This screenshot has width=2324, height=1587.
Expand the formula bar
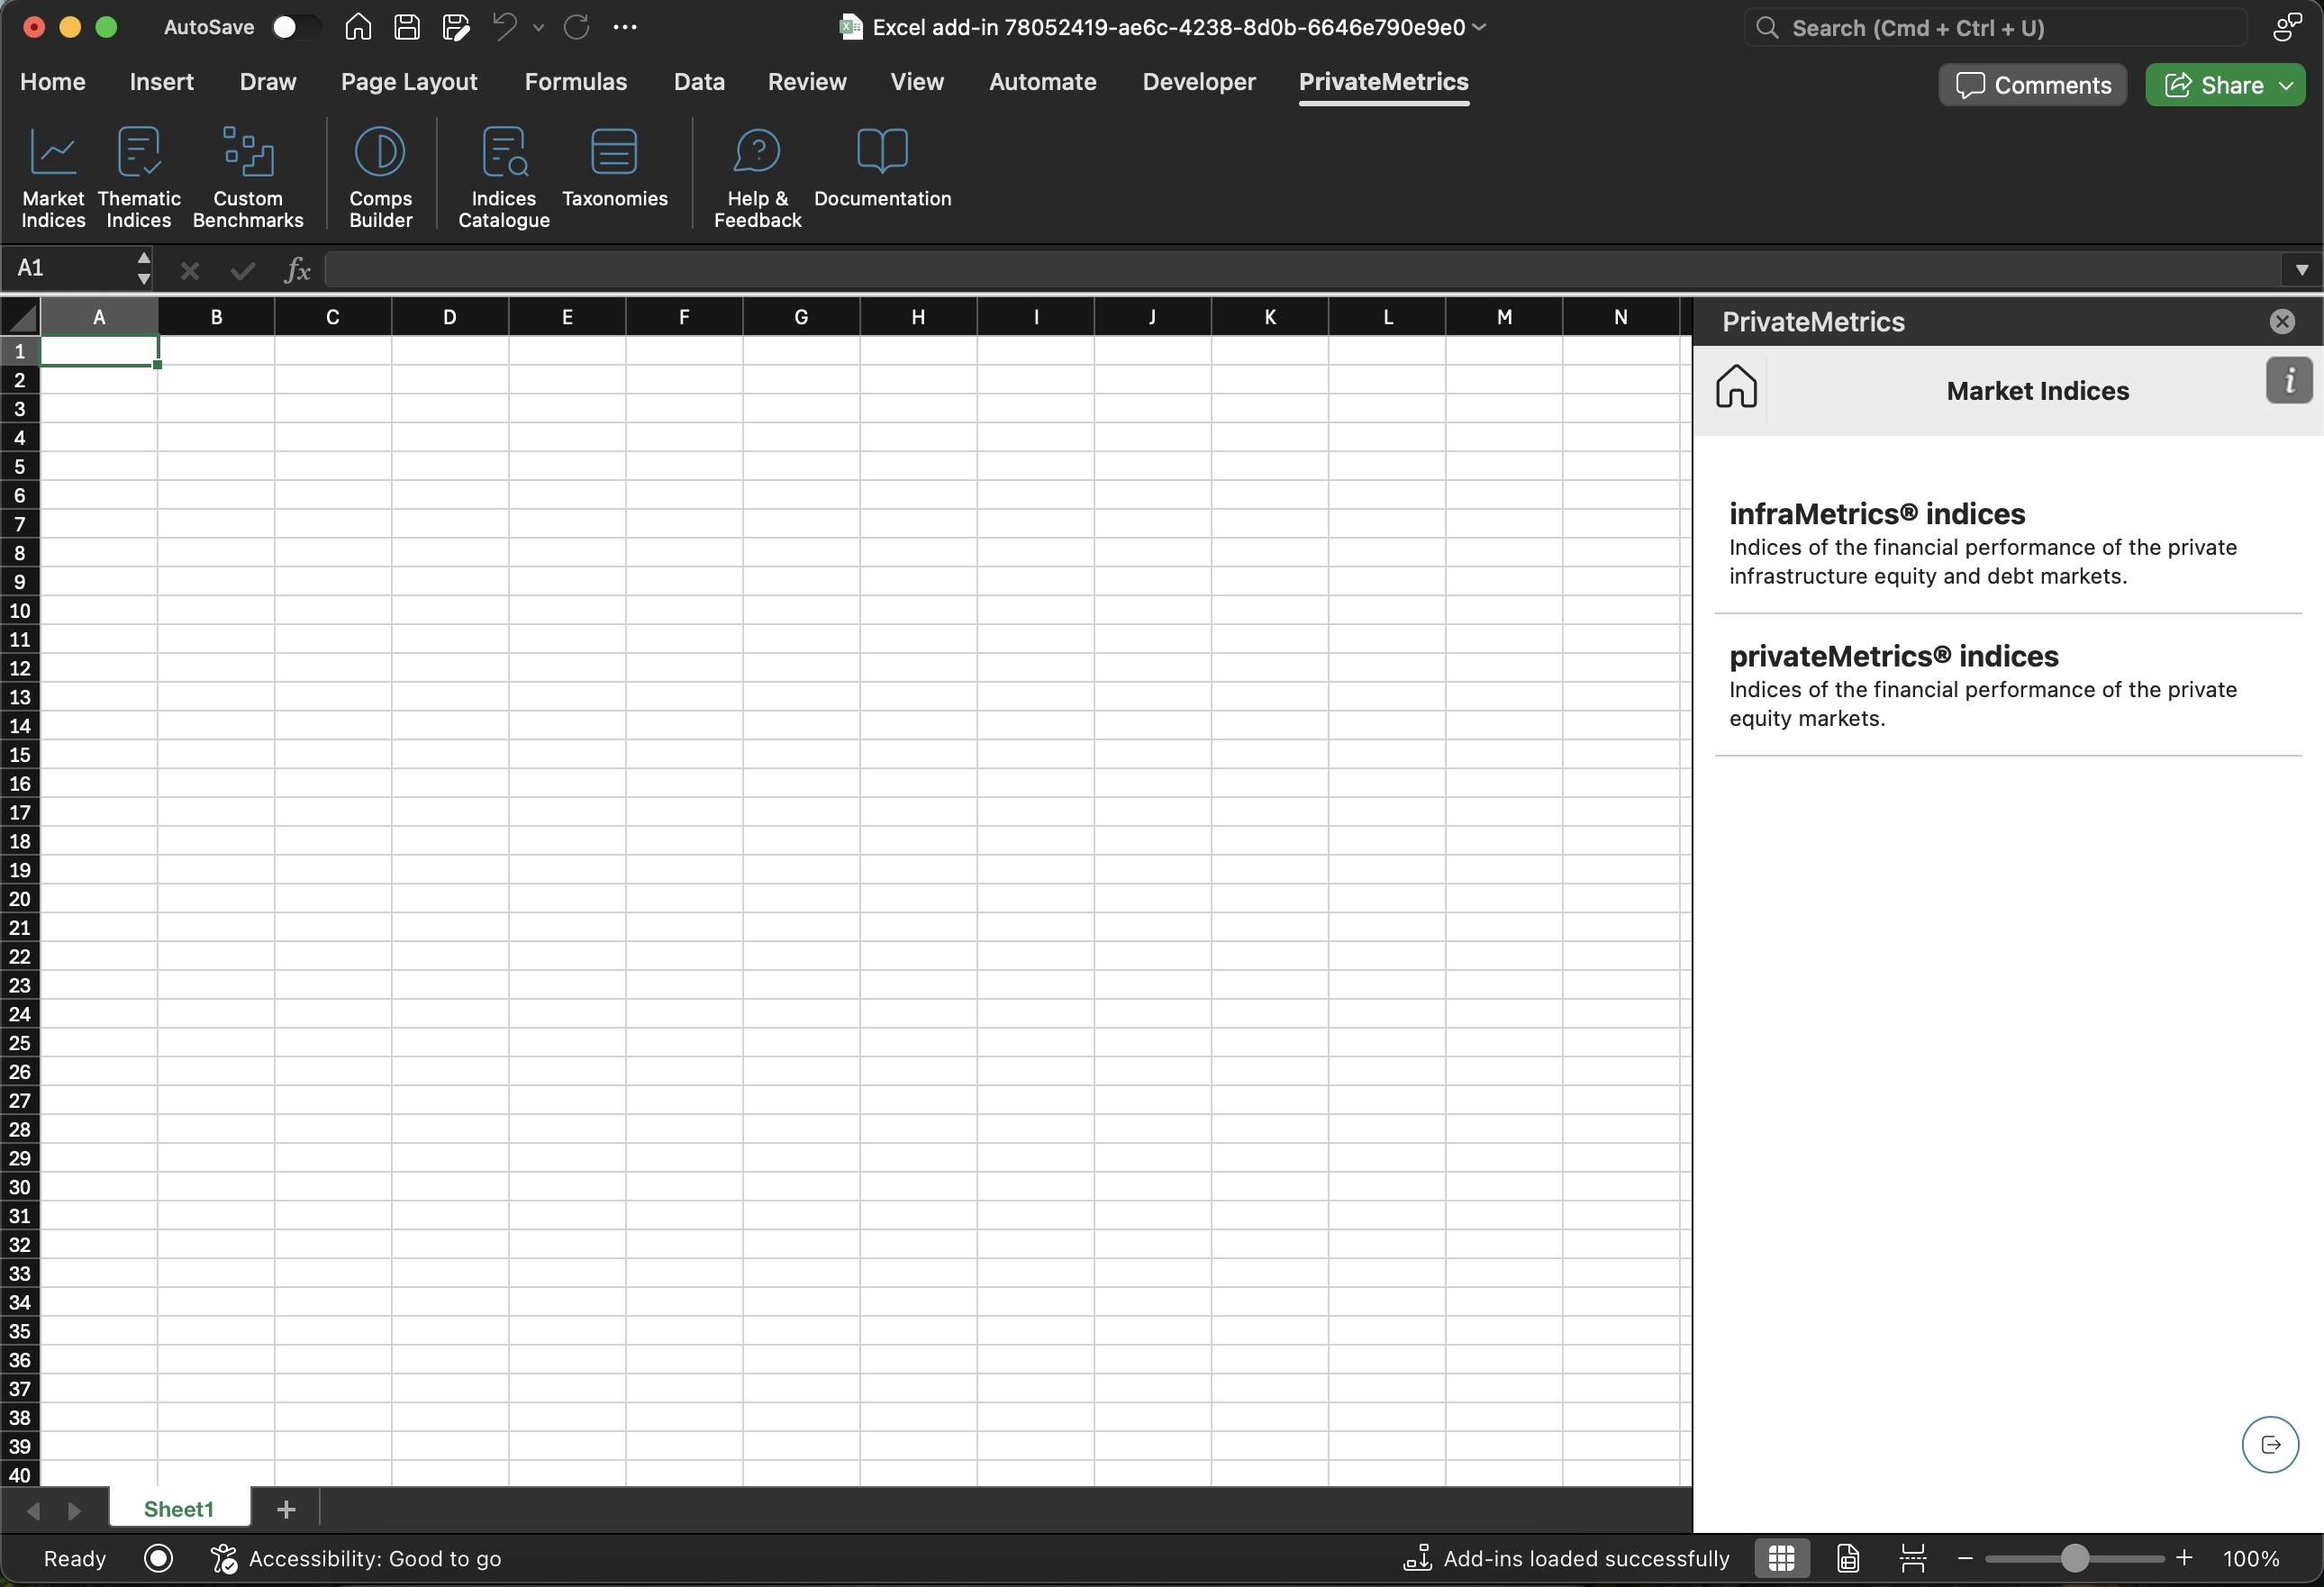(x=2301, y=269)
